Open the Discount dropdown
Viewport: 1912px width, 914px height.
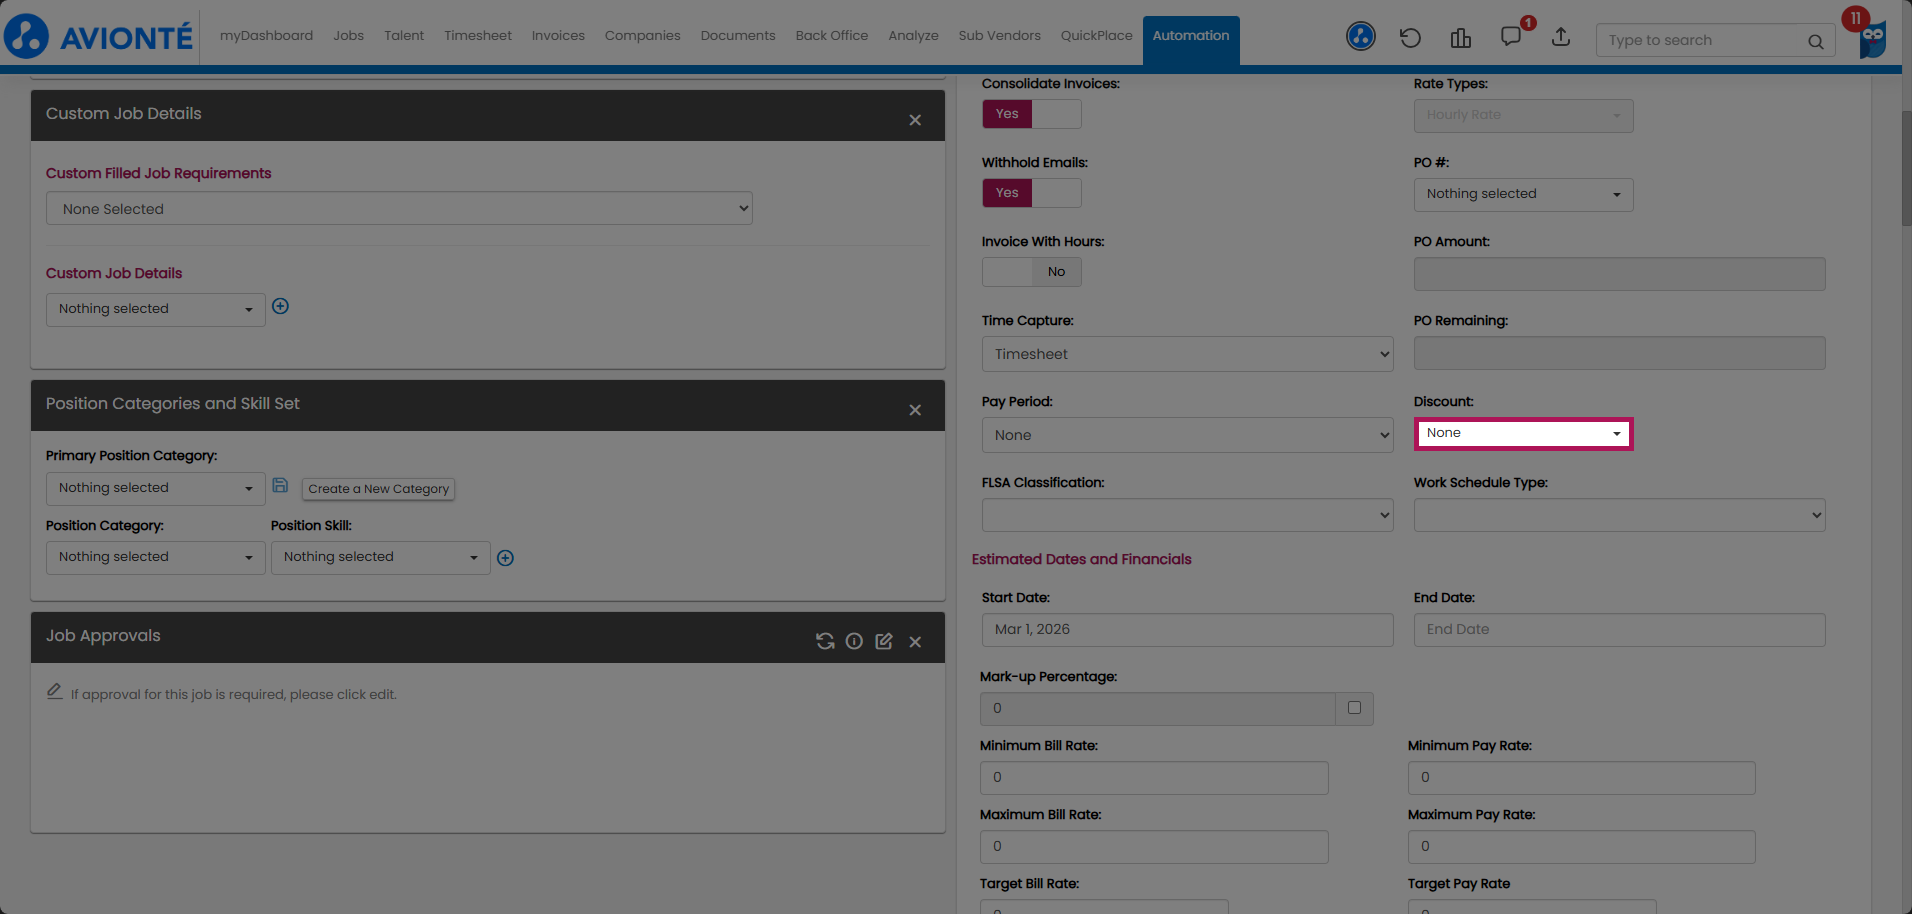click(x=1524, y=433)
